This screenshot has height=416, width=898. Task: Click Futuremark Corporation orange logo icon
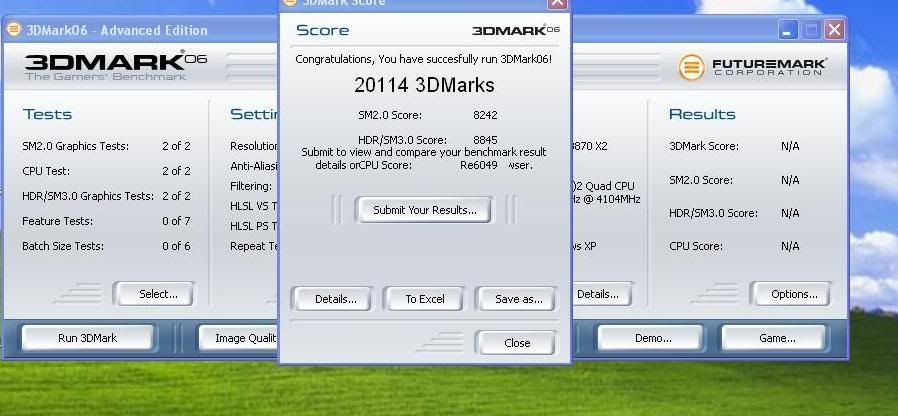[x=691, y=68]
